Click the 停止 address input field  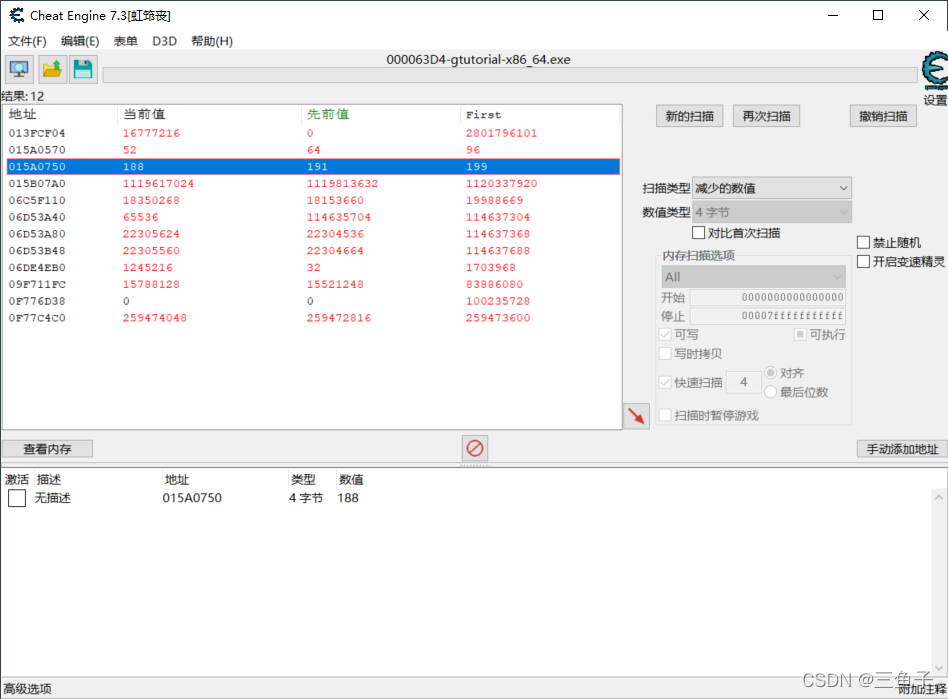(x=768, y=316)
